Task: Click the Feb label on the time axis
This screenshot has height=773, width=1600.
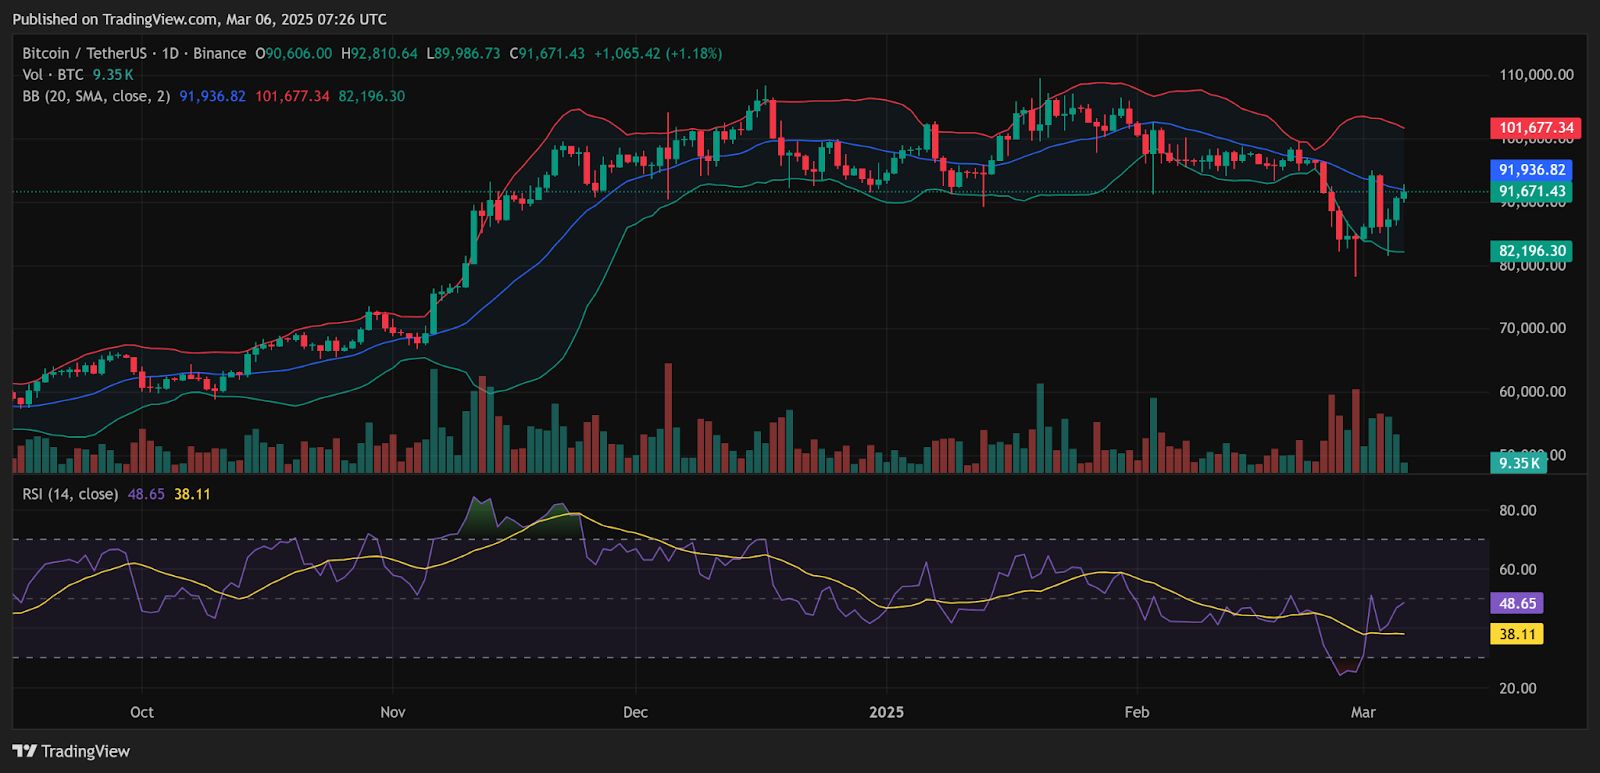Action: [1136, 712]
